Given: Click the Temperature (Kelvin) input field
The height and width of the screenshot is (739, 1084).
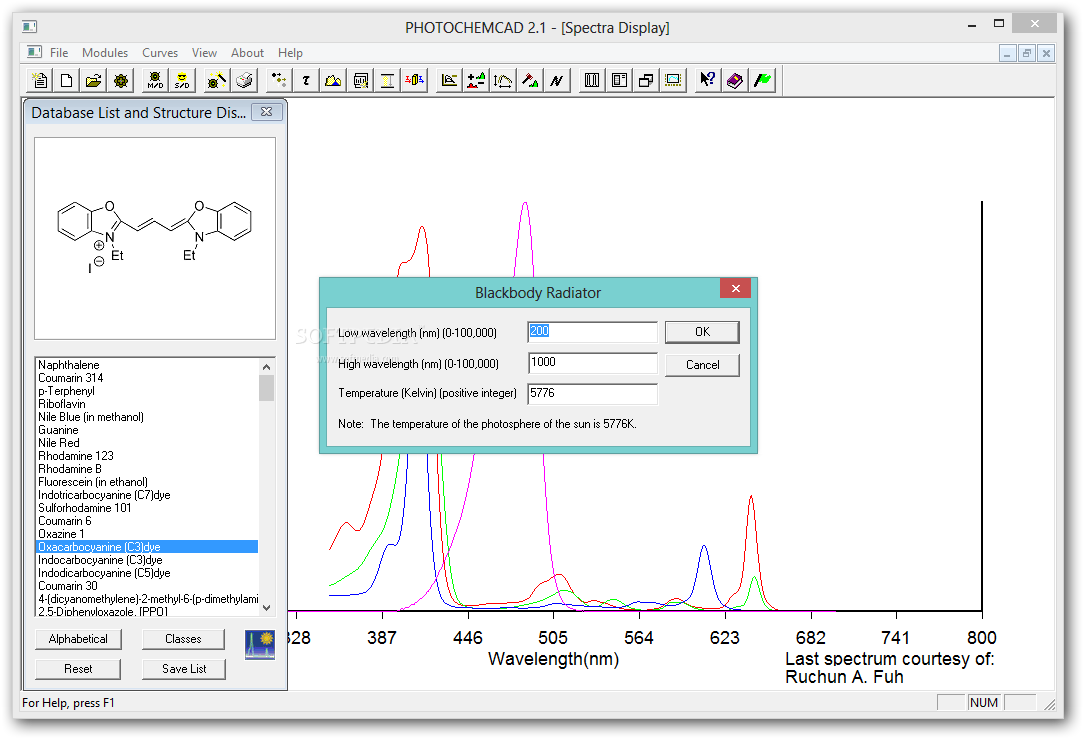Looking at the screenshot, I should pyautogui.click(x=592, y=394).
